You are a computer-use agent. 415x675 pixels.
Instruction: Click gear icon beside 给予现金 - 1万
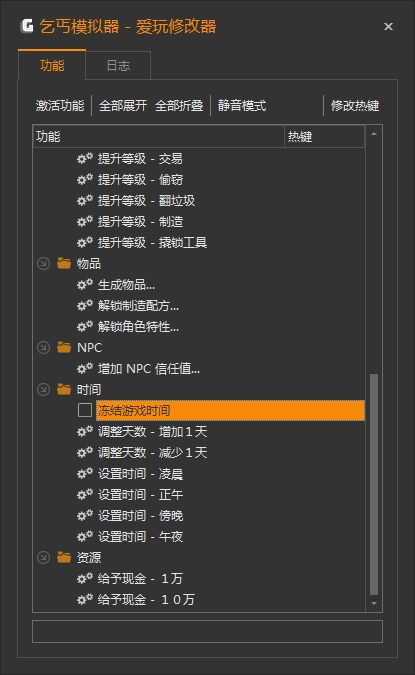click(x=85, y=579)
